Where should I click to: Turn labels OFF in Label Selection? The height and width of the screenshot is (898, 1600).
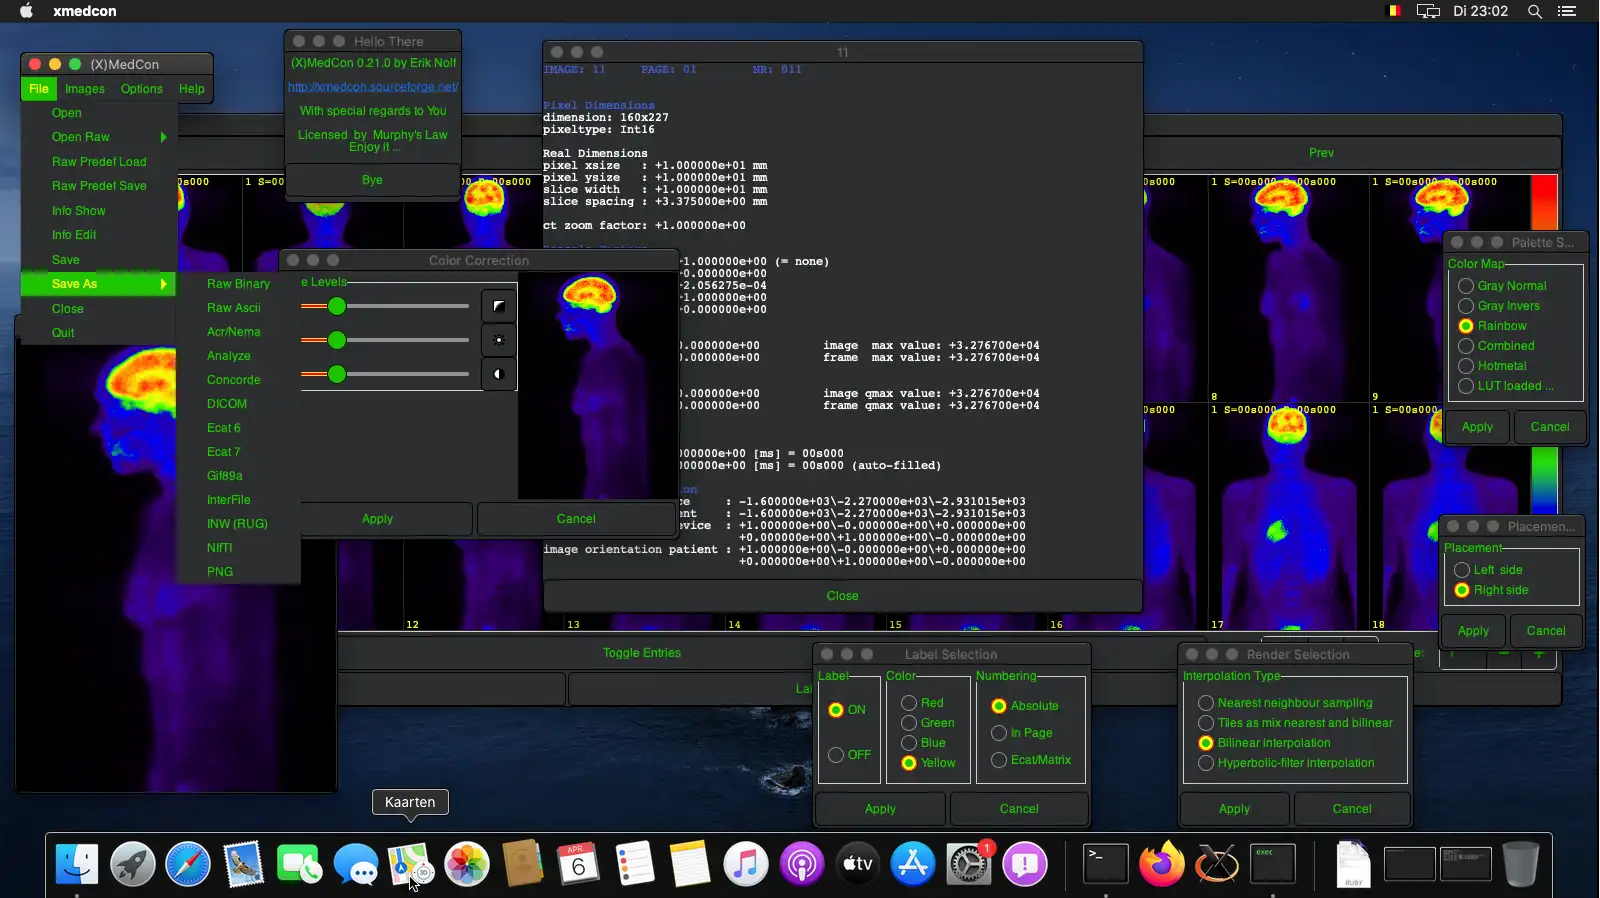click(x=836, y=755)
